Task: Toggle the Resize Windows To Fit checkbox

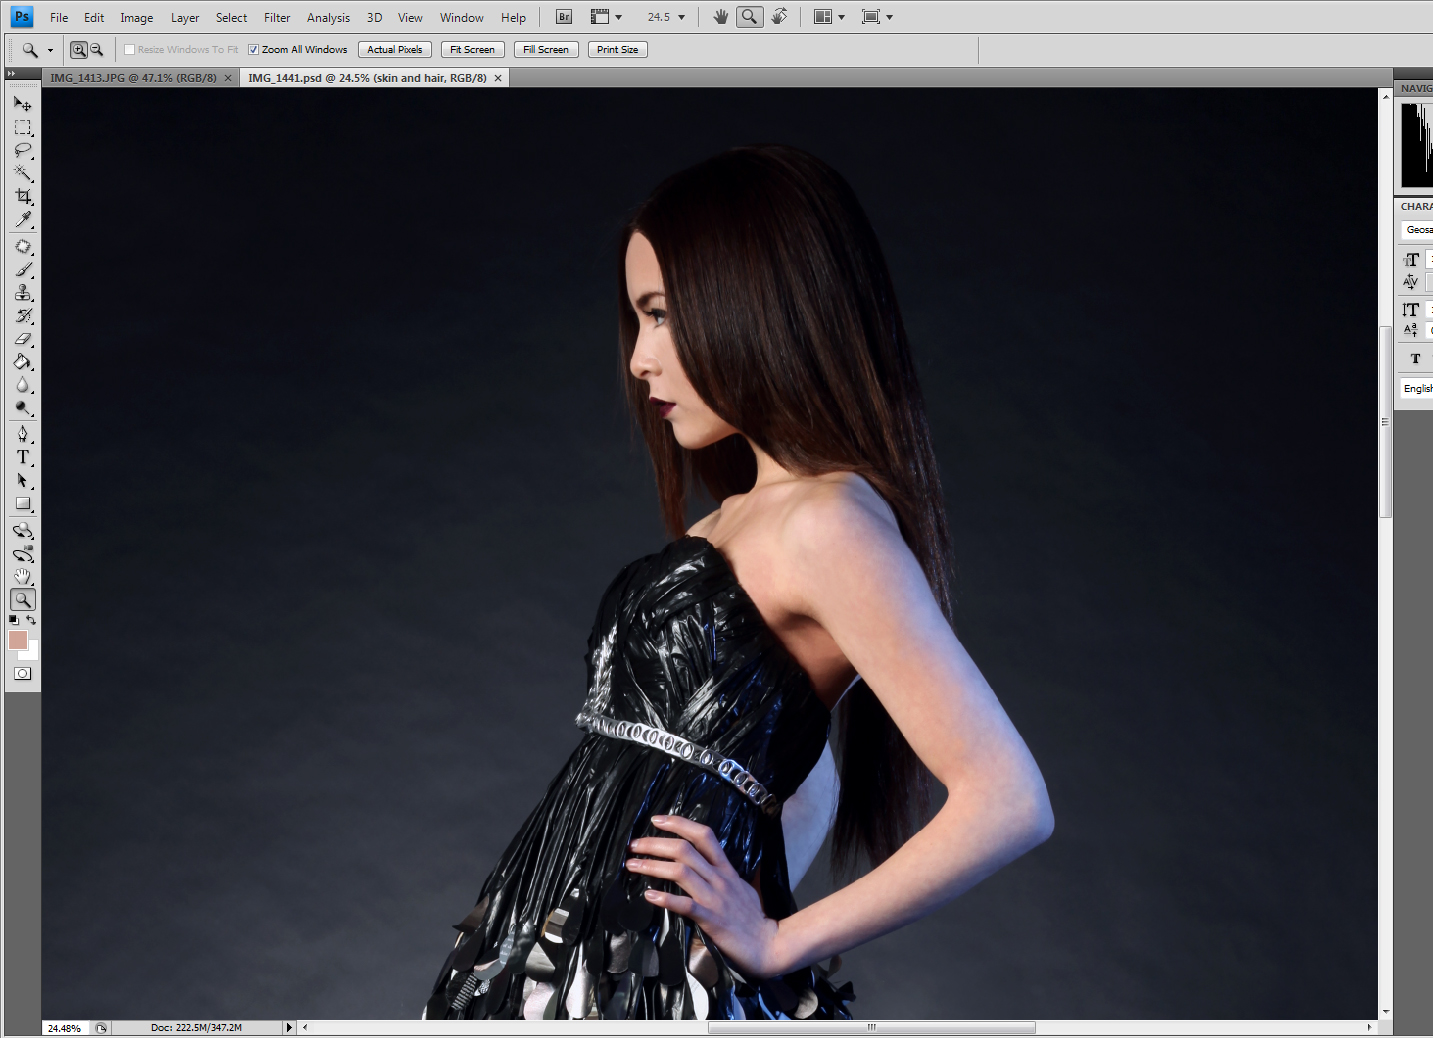Action: [129, 50]
